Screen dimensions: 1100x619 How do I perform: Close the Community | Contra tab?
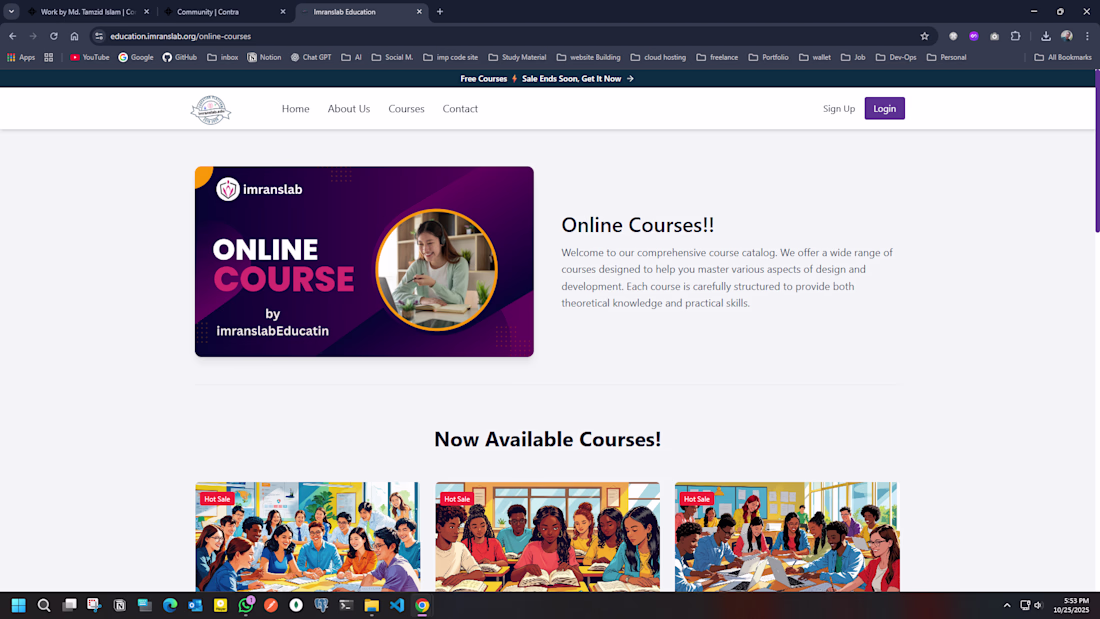283,12
